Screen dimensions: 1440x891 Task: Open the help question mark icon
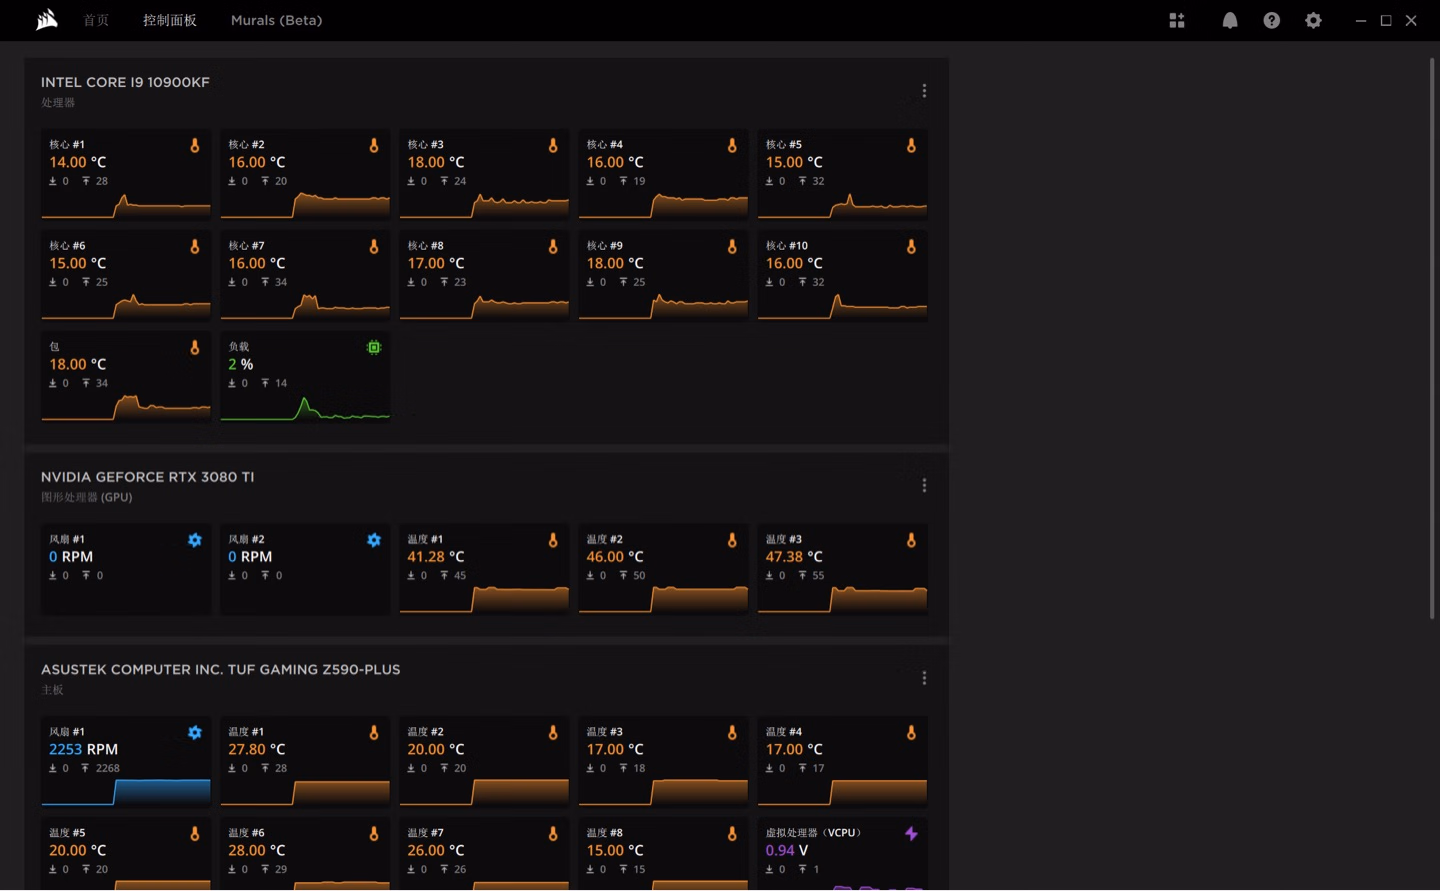point(1271,20)
